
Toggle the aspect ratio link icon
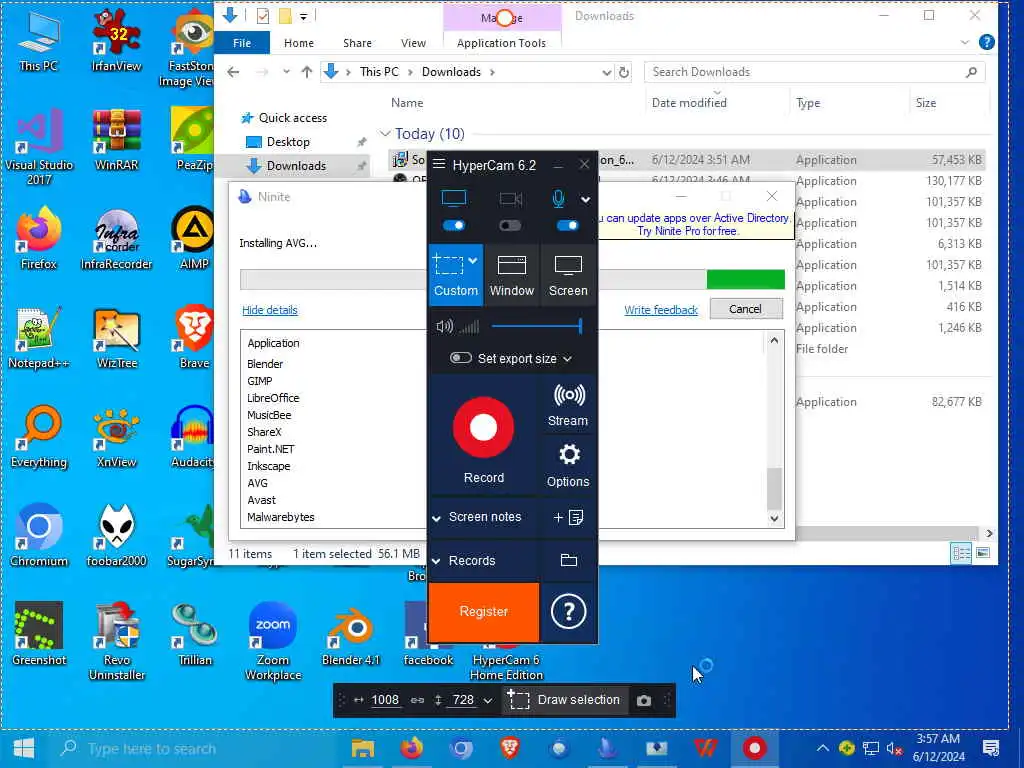pyautogui.click(x=417, y=700)
